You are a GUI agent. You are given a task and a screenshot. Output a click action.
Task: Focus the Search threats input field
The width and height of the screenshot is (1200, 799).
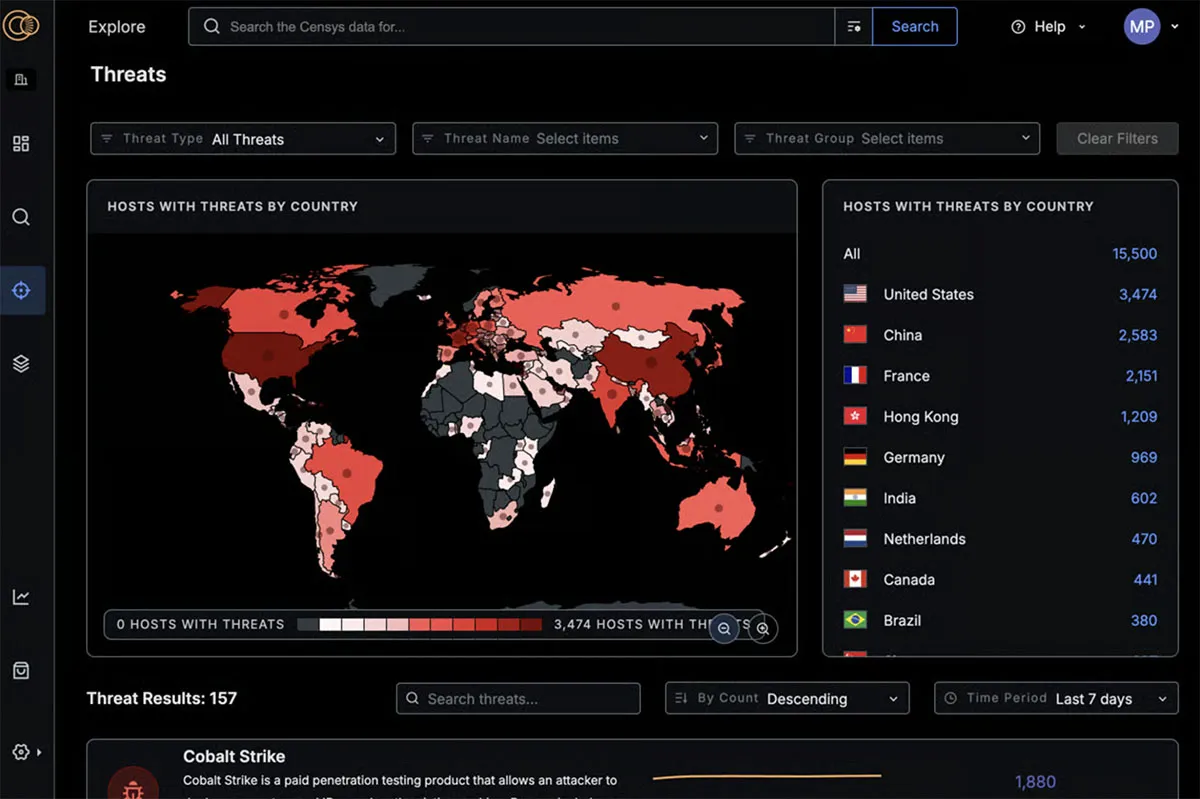[x=518, y=699]
